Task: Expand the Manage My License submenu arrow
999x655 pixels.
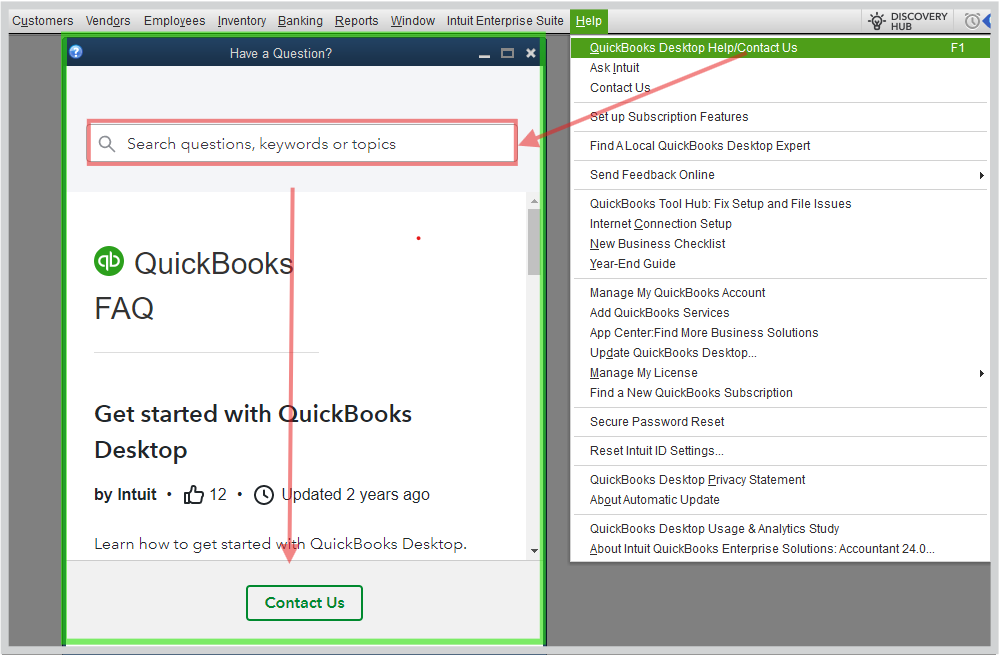Action: [x=982, y=373]
